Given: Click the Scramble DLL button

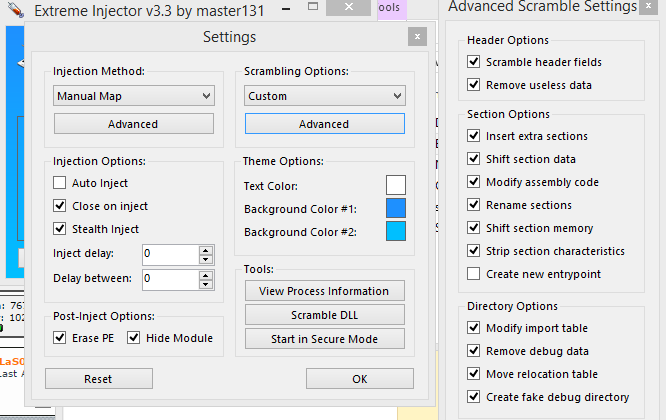Looking at the screenshot, I should pyautogui.click(x=325, y=315).
